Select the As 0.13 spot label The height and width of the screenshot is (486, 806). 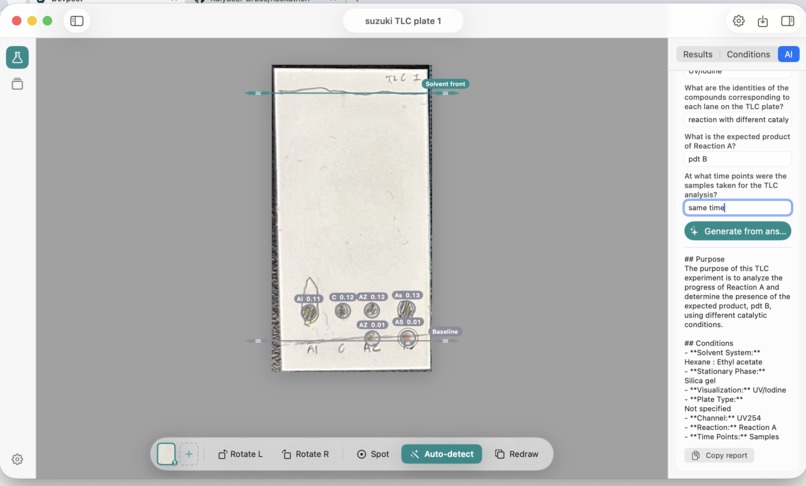407,295
